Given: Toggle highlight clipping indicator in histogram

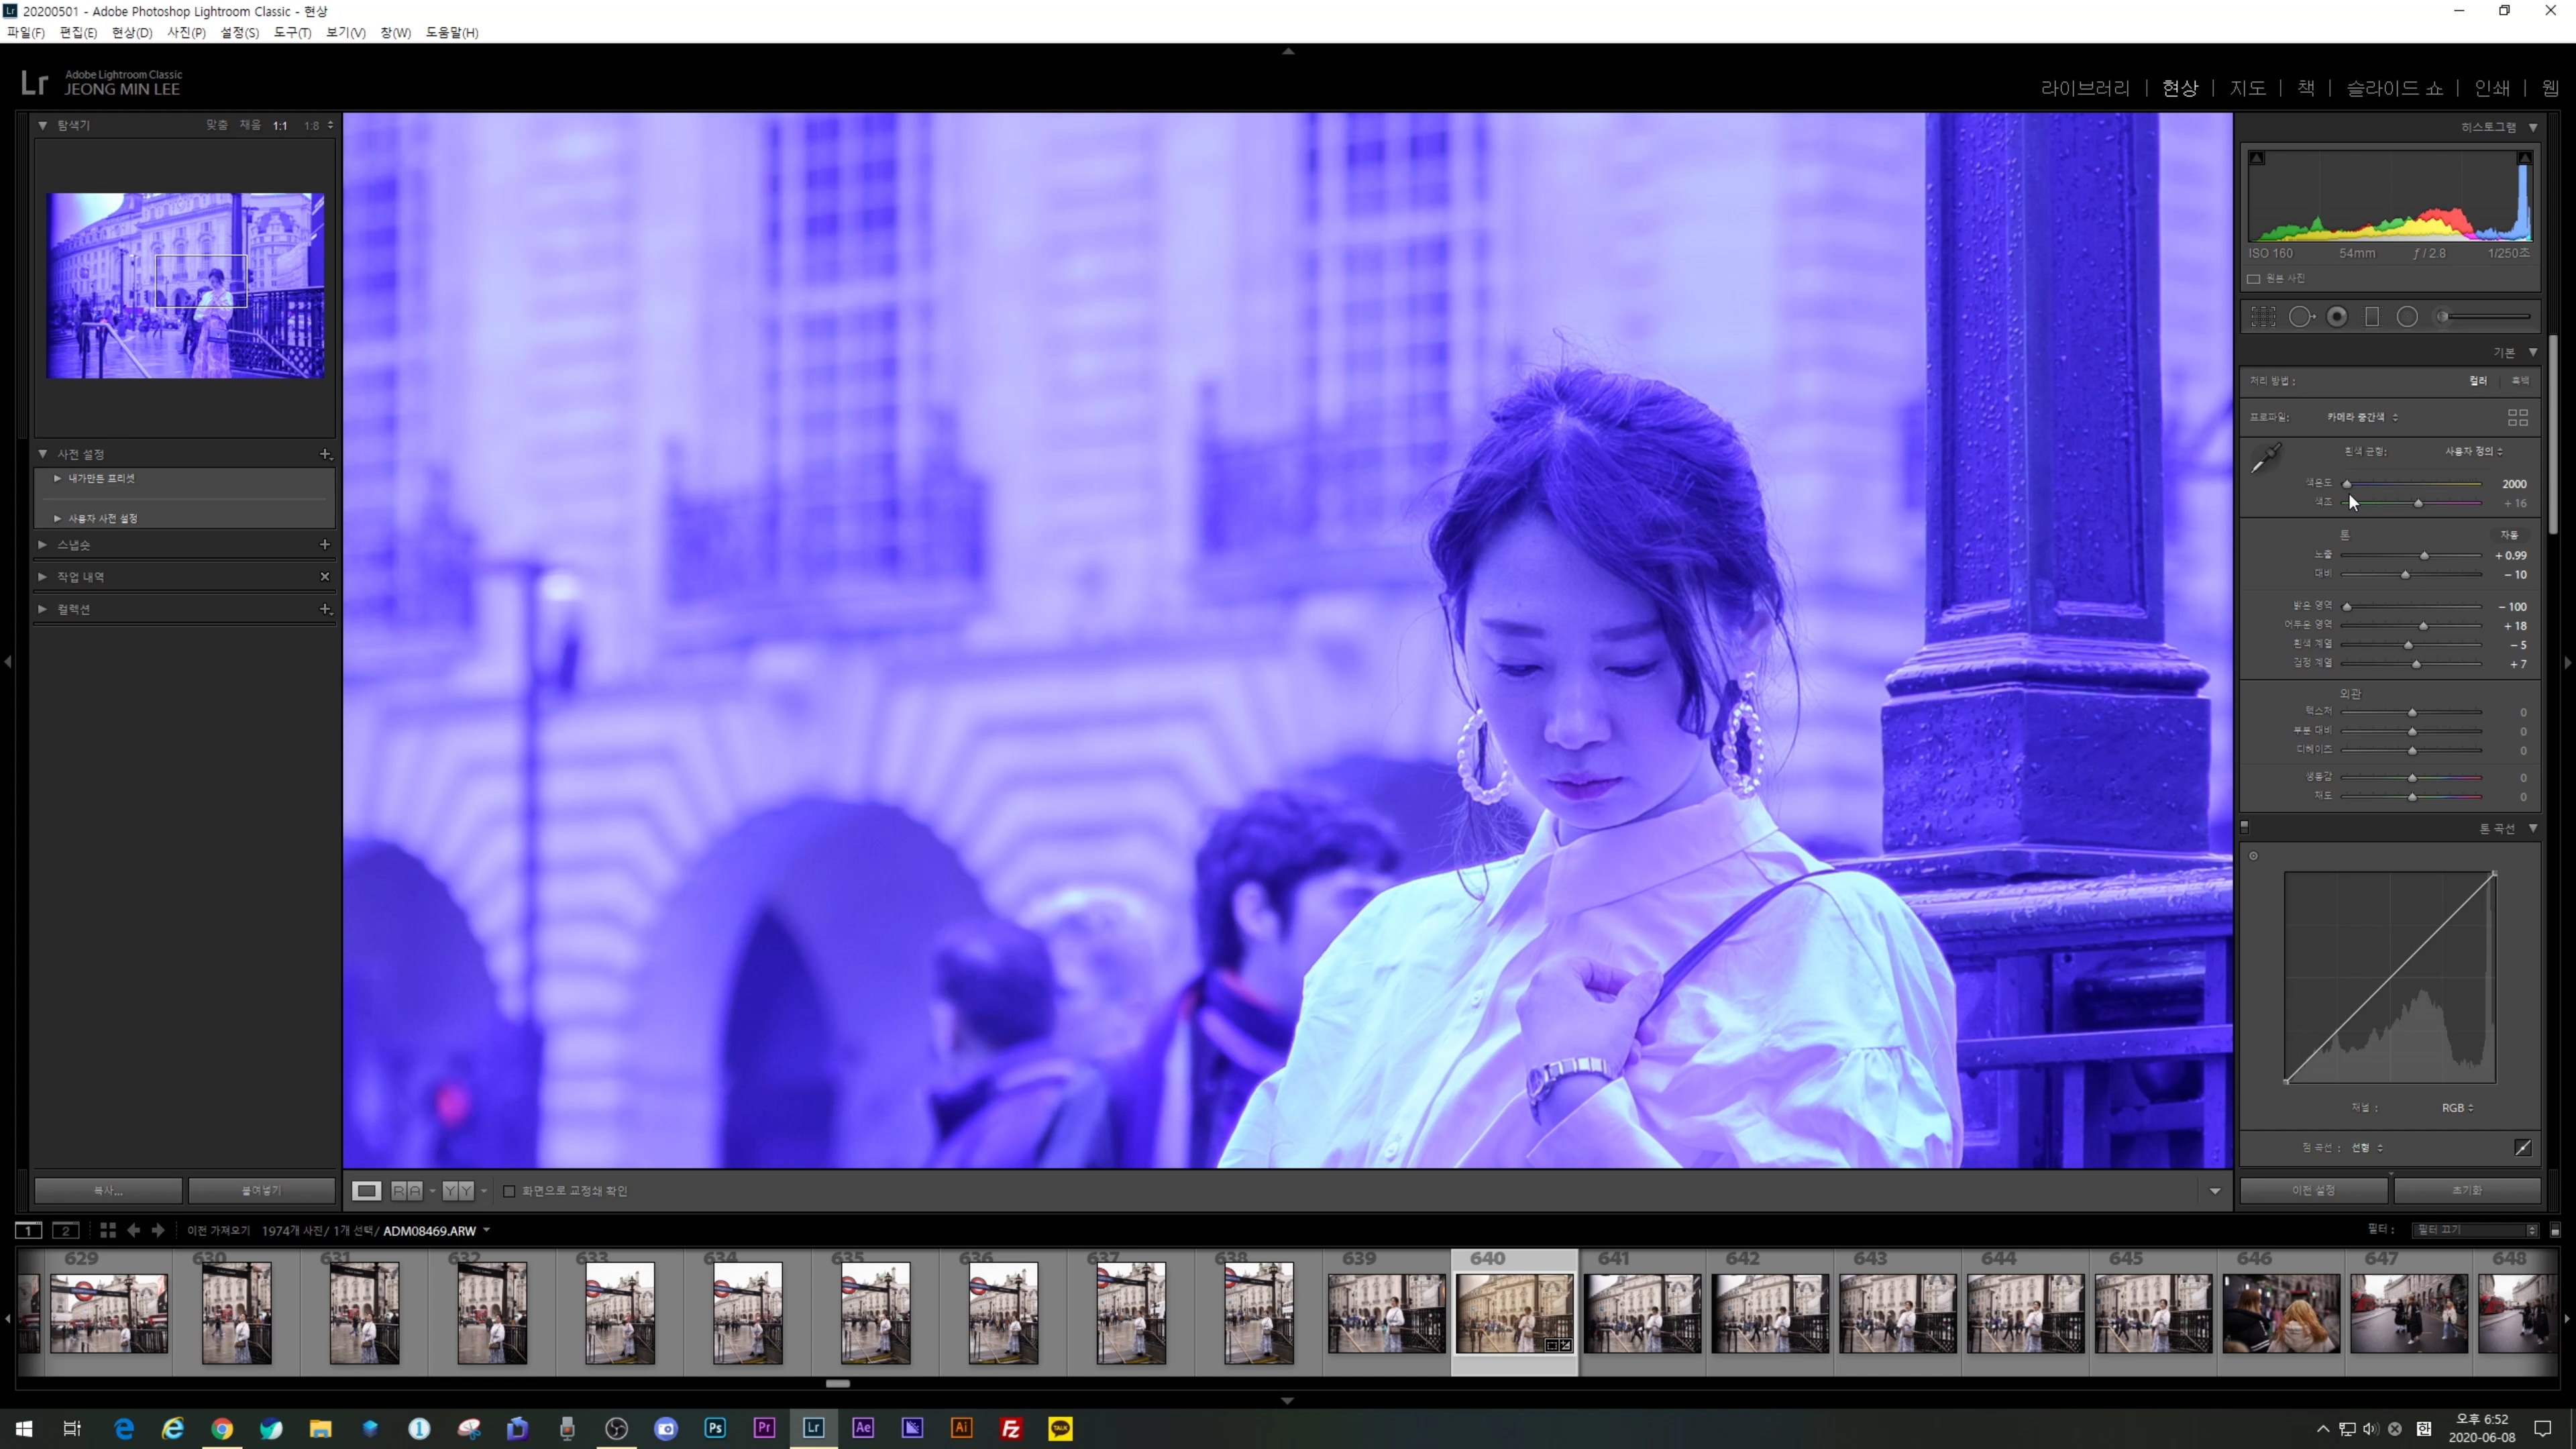Looking at the screenshot, I should (2524, 158).
